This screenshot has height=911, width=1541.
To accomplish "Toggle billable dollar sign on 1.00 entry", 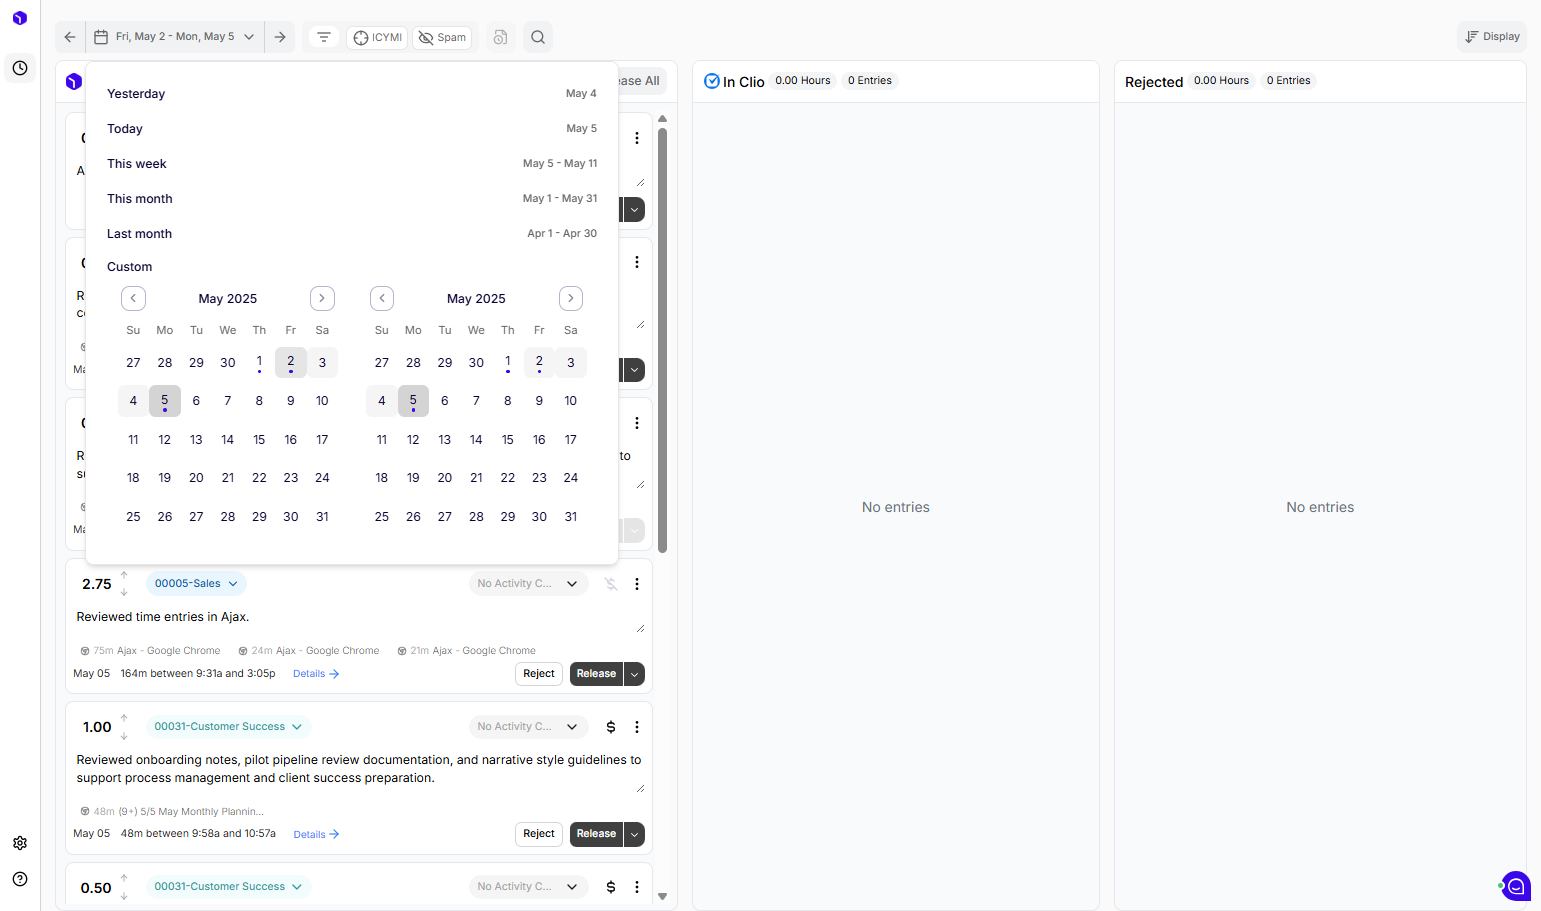I will (611, 727).
